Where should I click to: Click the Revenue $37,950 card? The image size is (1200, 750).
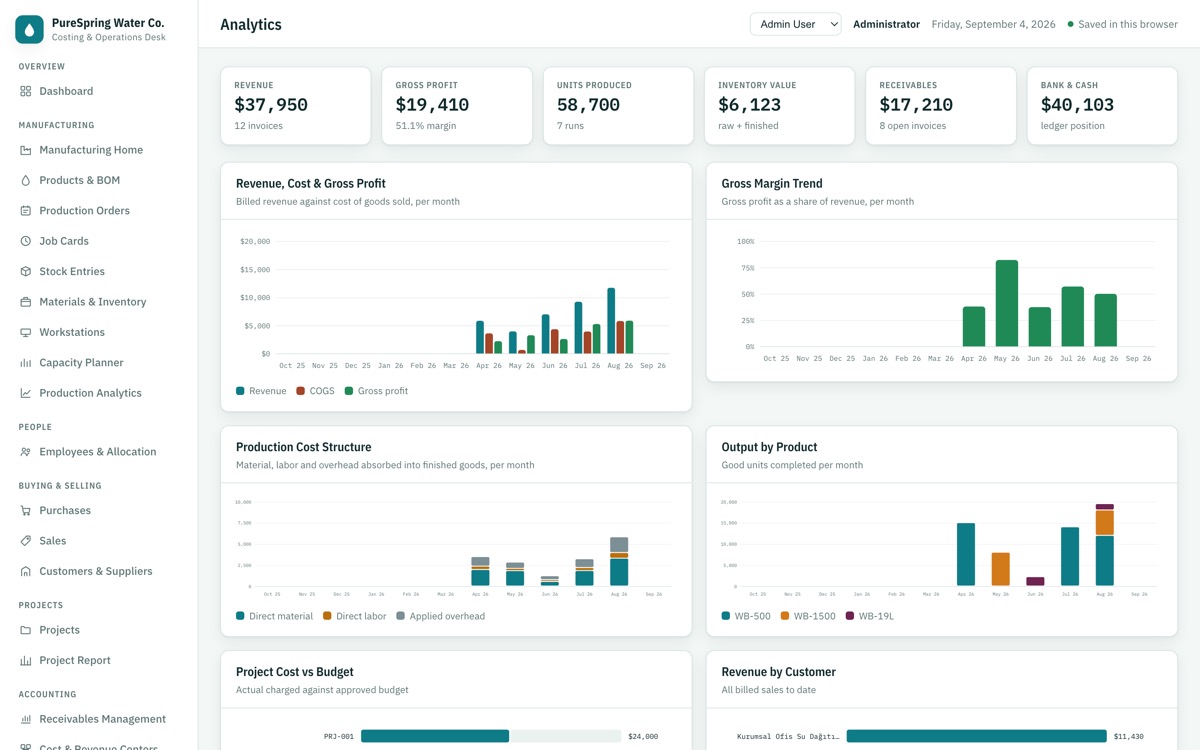click(x=295, y=106)
